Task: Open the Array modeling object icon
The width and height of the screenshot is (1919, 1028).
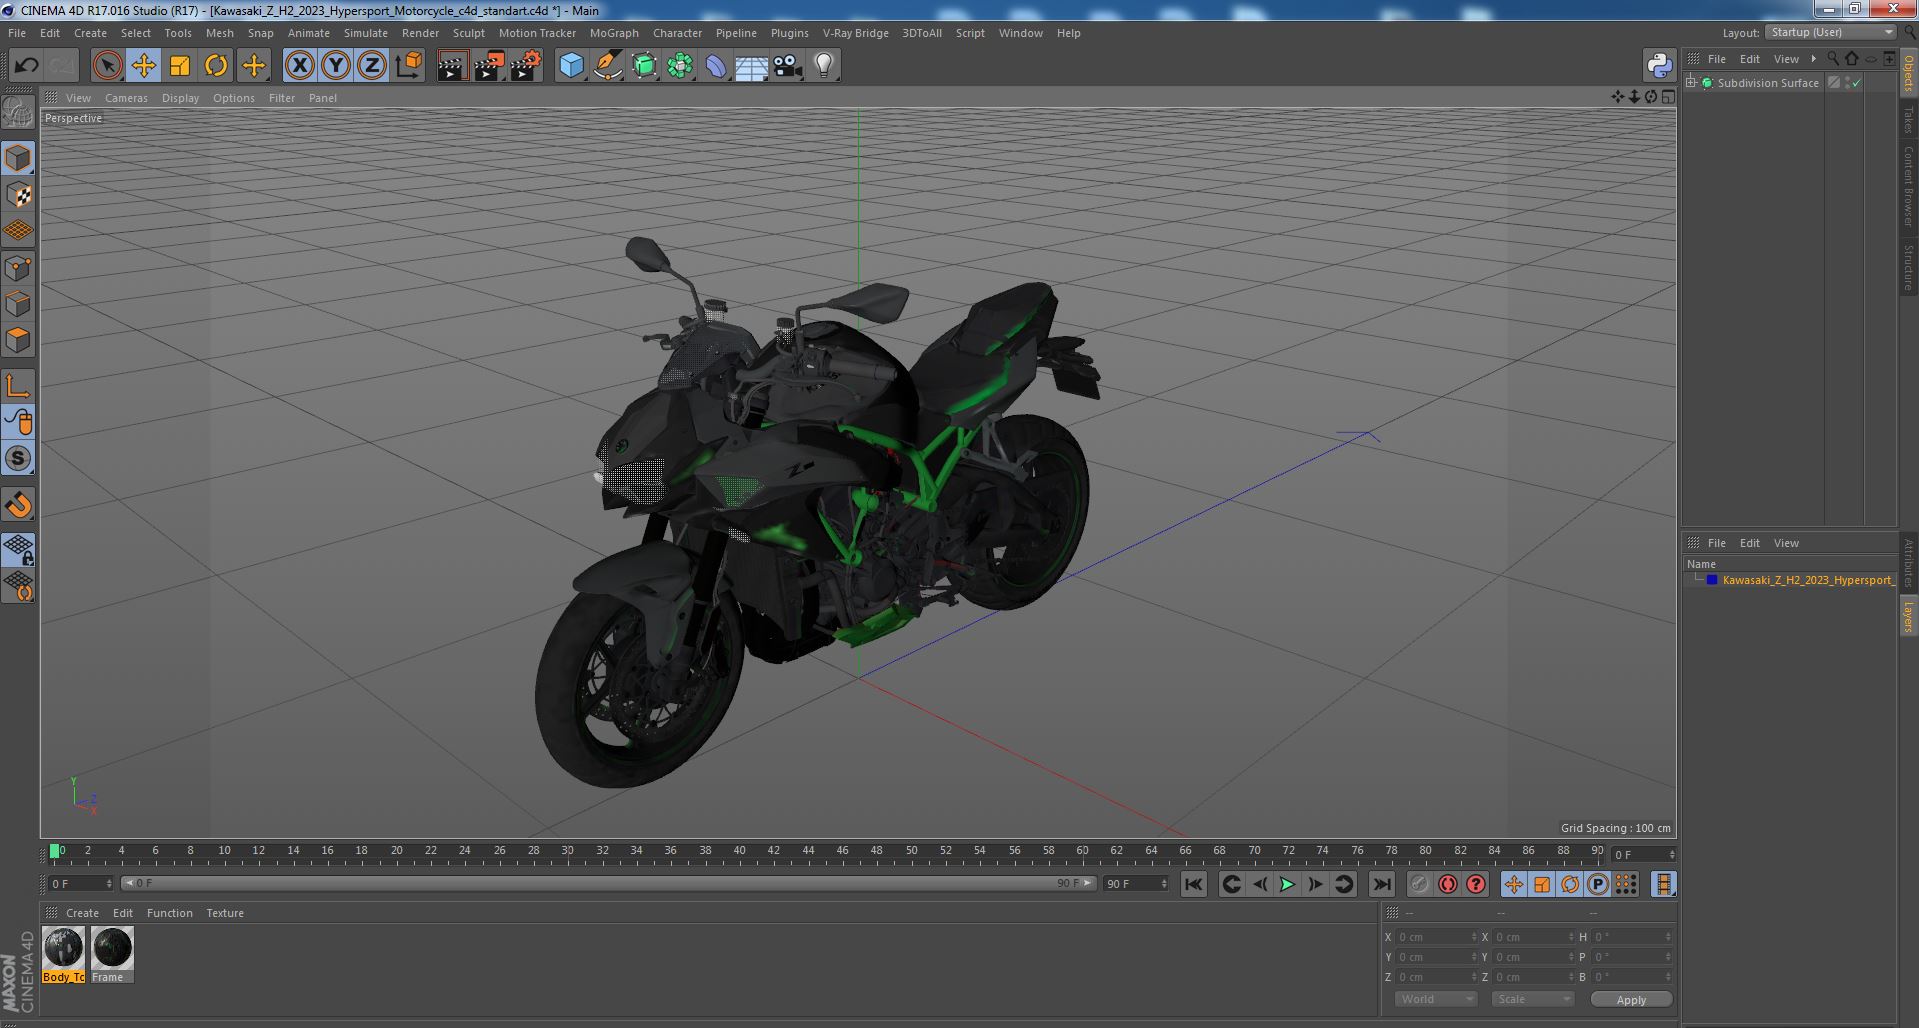Action: coord(680,66)
